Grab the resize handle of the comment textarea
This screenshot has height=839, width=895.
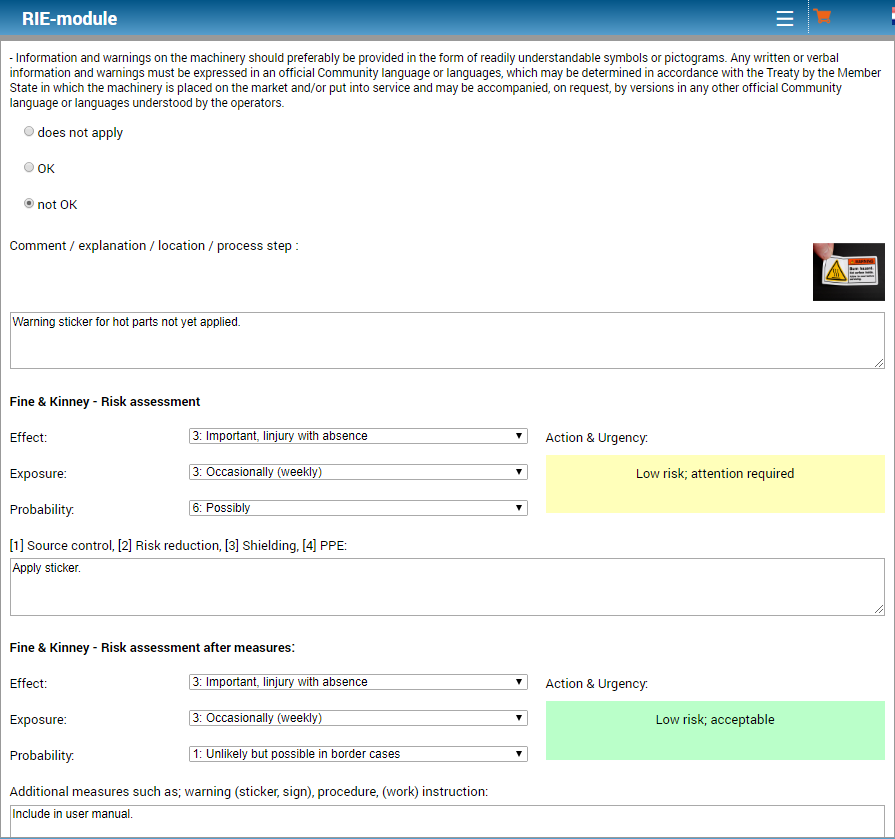click(x=879, y=362)
